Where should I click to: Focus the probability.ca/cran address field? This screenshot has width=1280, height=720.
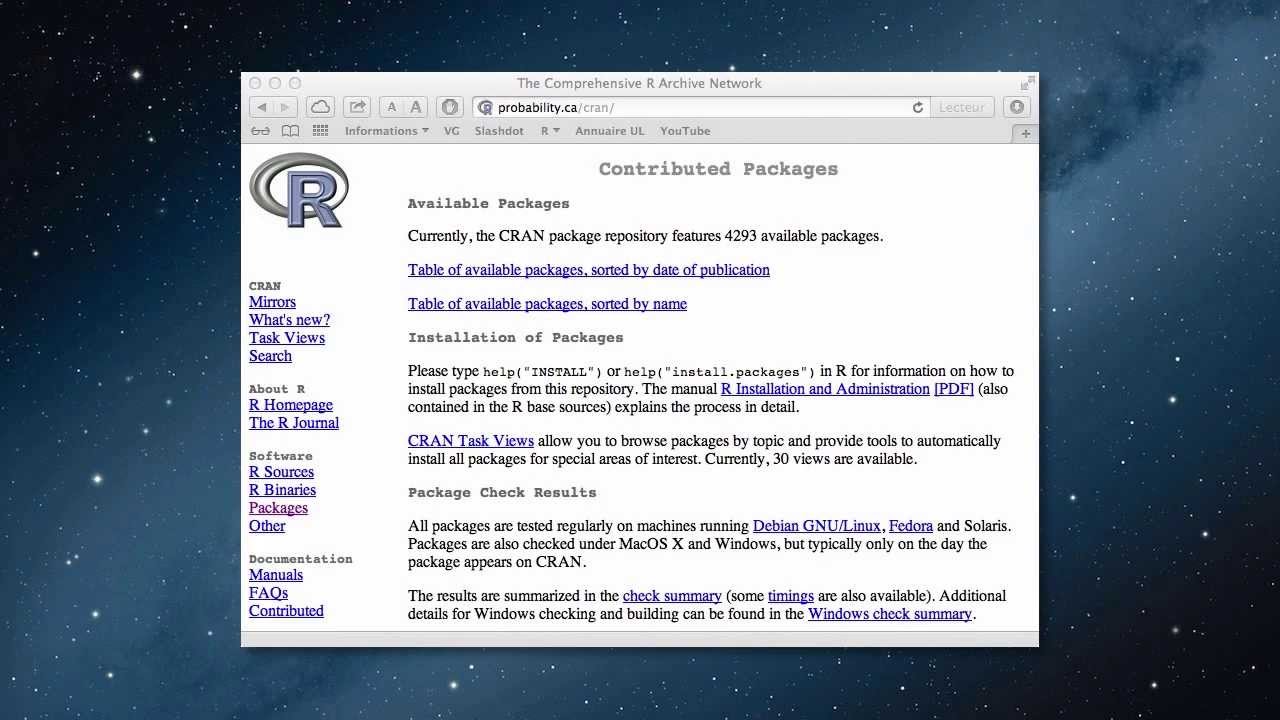(700, 107)
